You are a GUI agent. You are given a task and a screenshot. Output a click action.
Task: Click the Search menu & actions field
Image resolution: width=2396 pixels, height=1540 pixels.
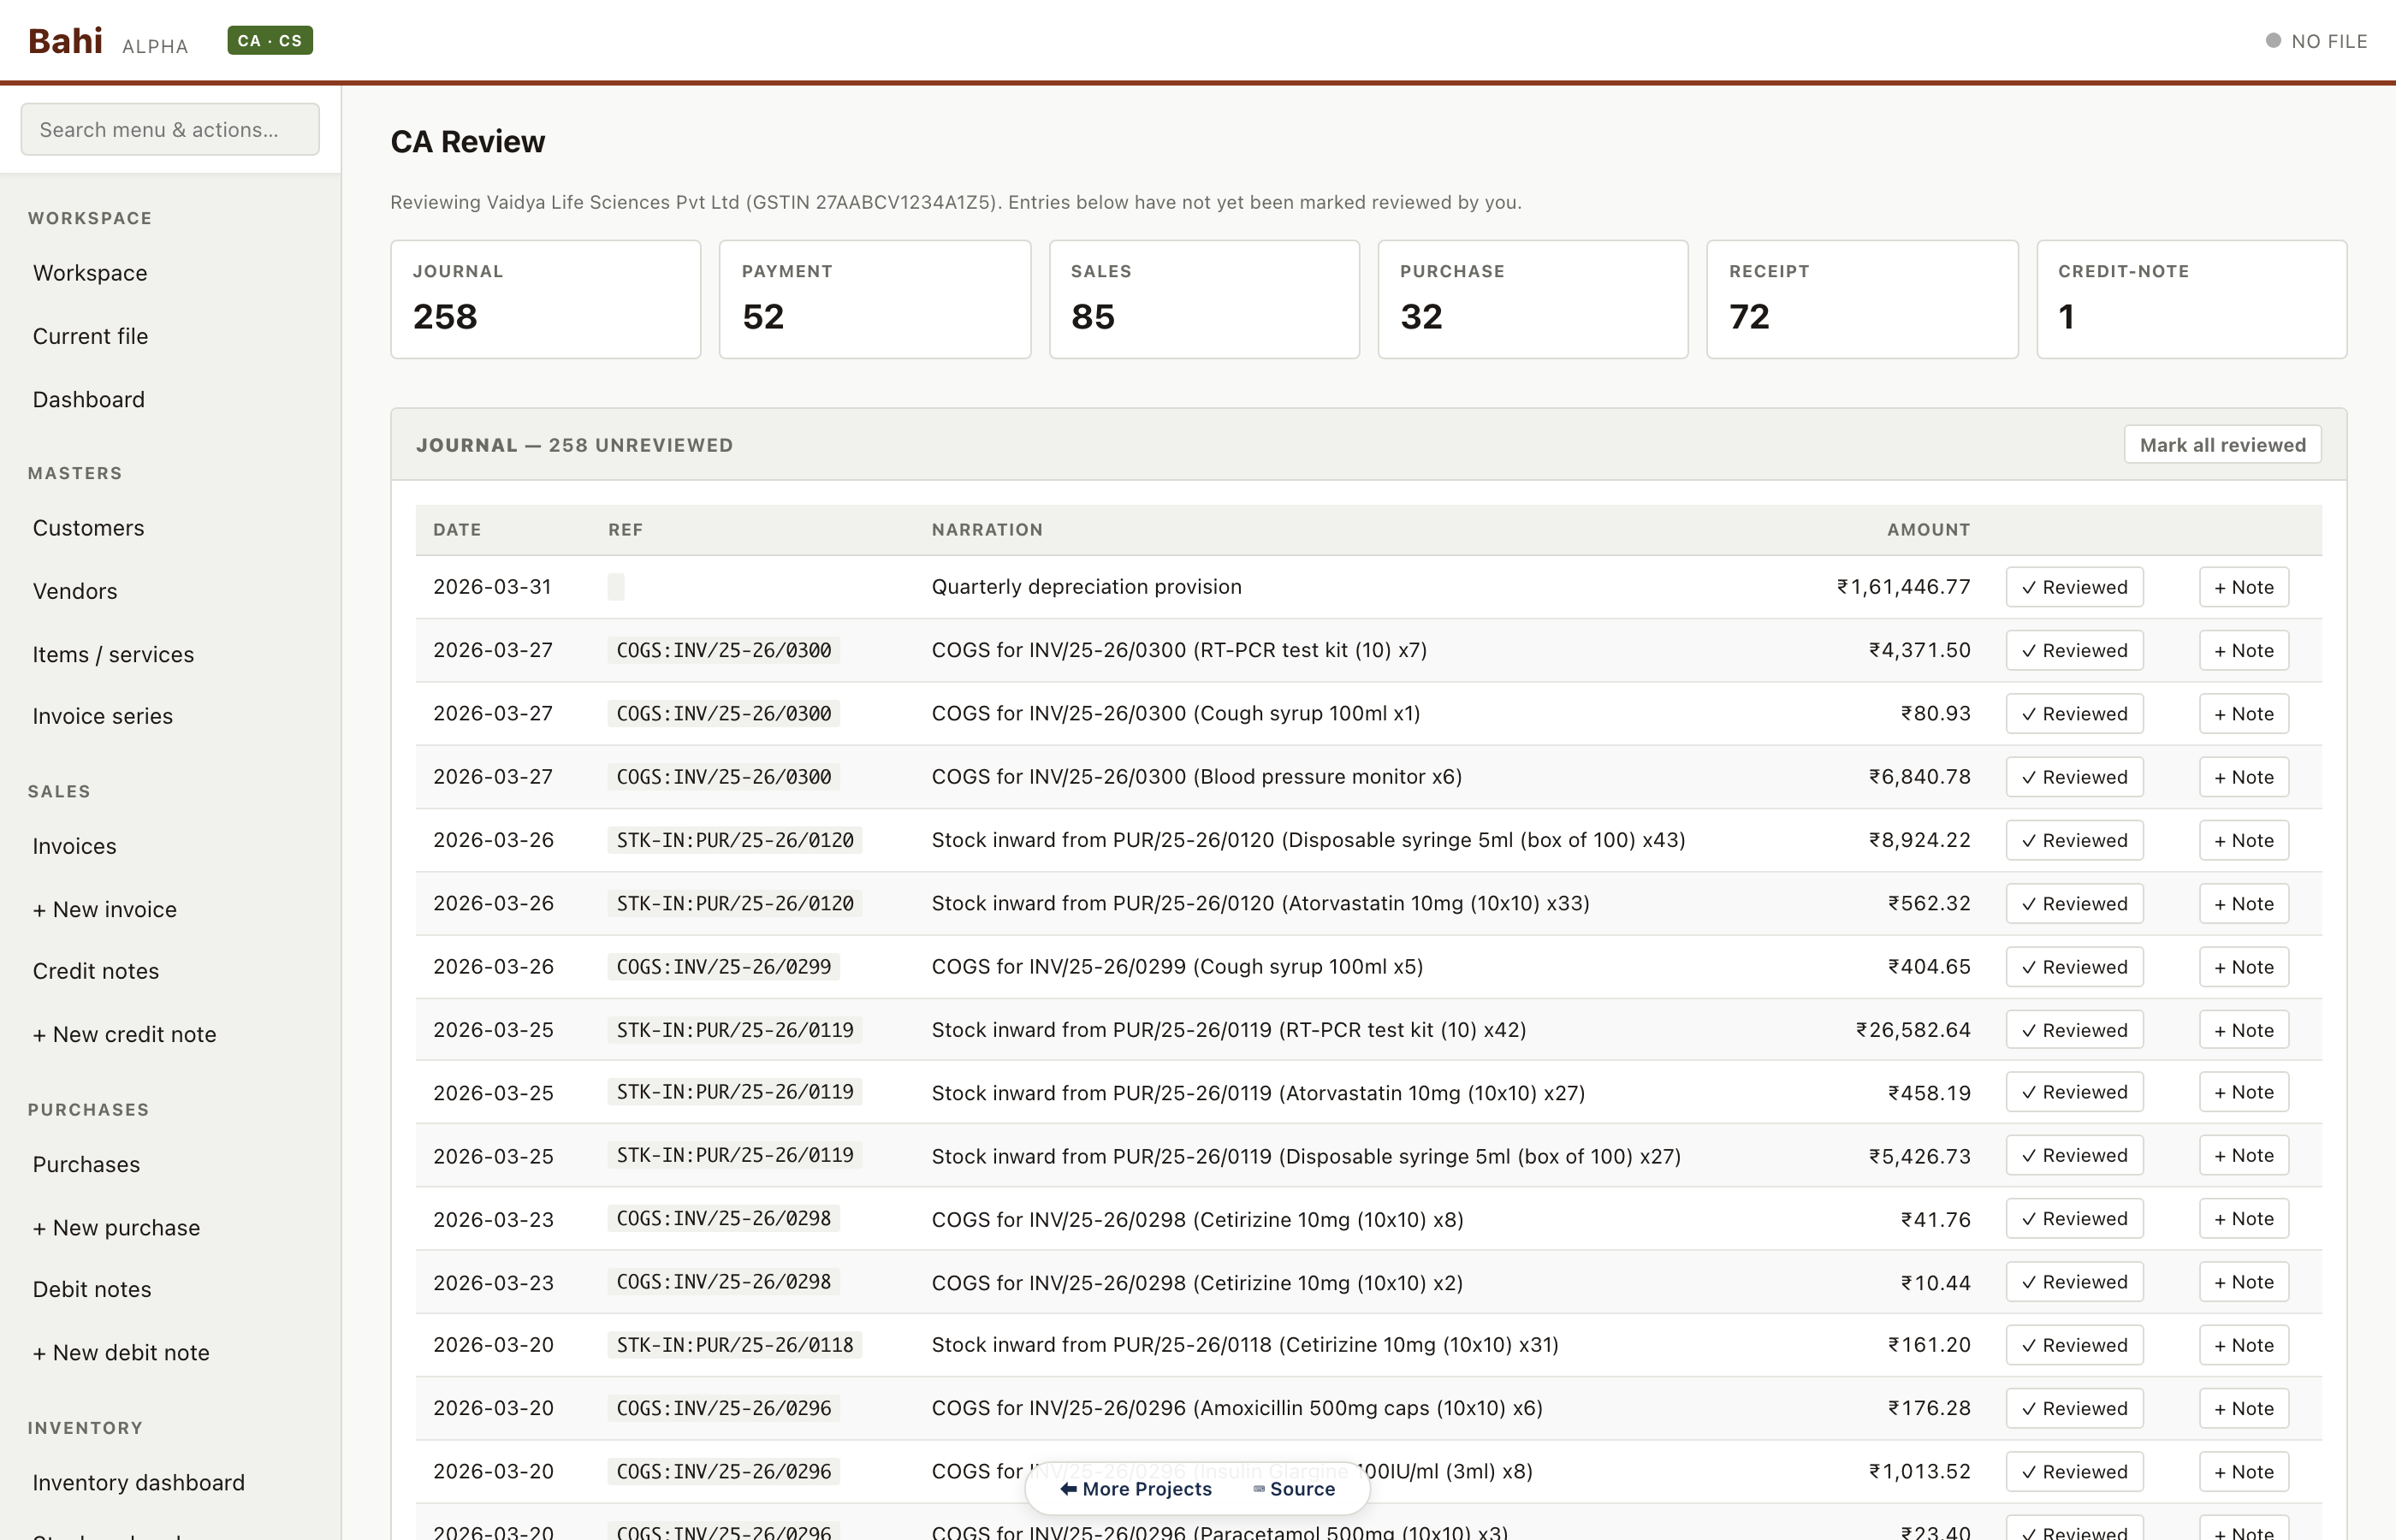pos(169,129)
